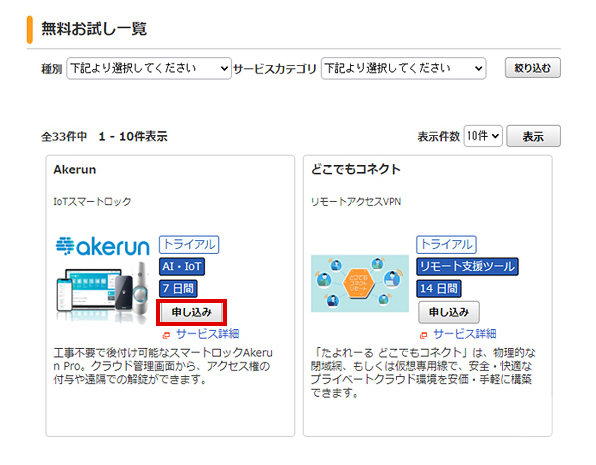
Task: Open Akerun サービス詳細 link
Action: coord(208,334)
